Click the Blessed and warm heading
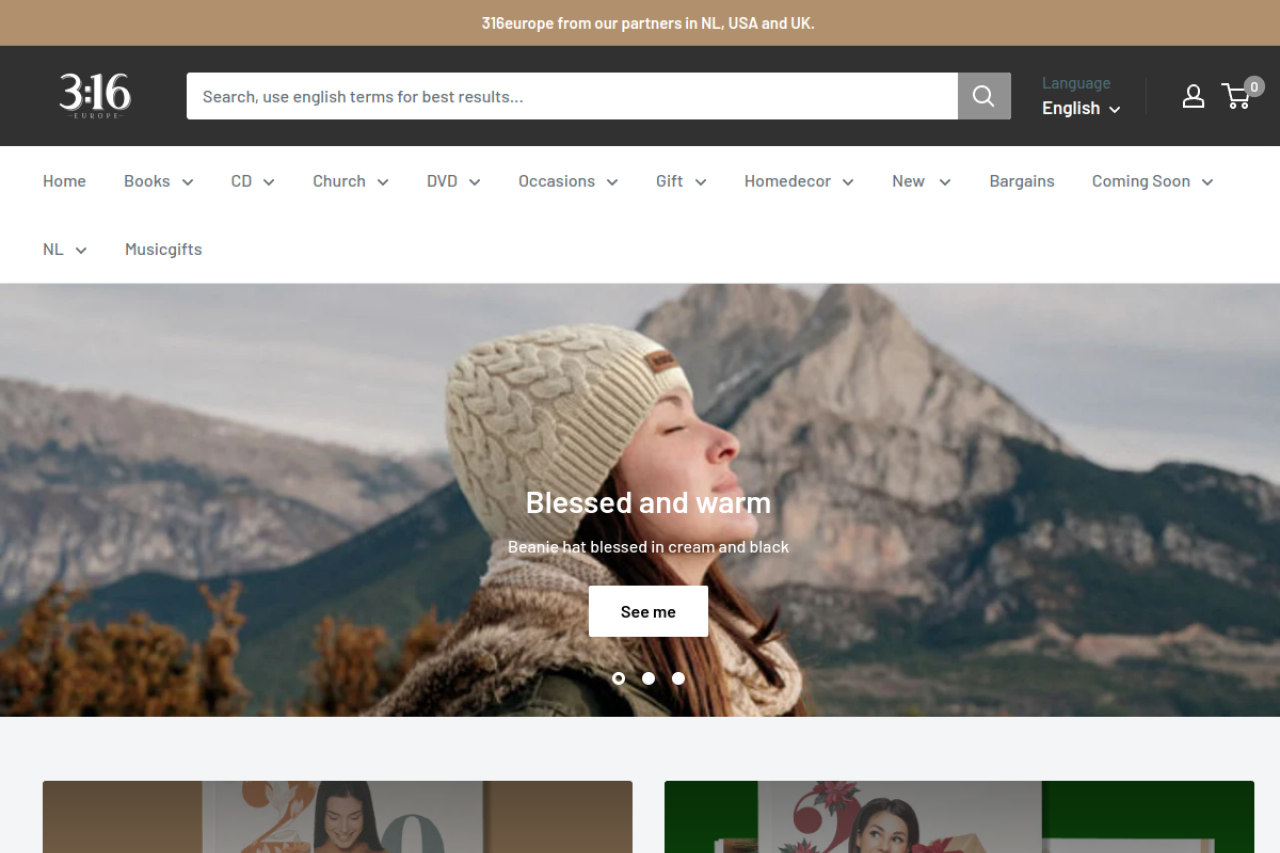This screenshot has height=853, width=1280. point(648,502)
